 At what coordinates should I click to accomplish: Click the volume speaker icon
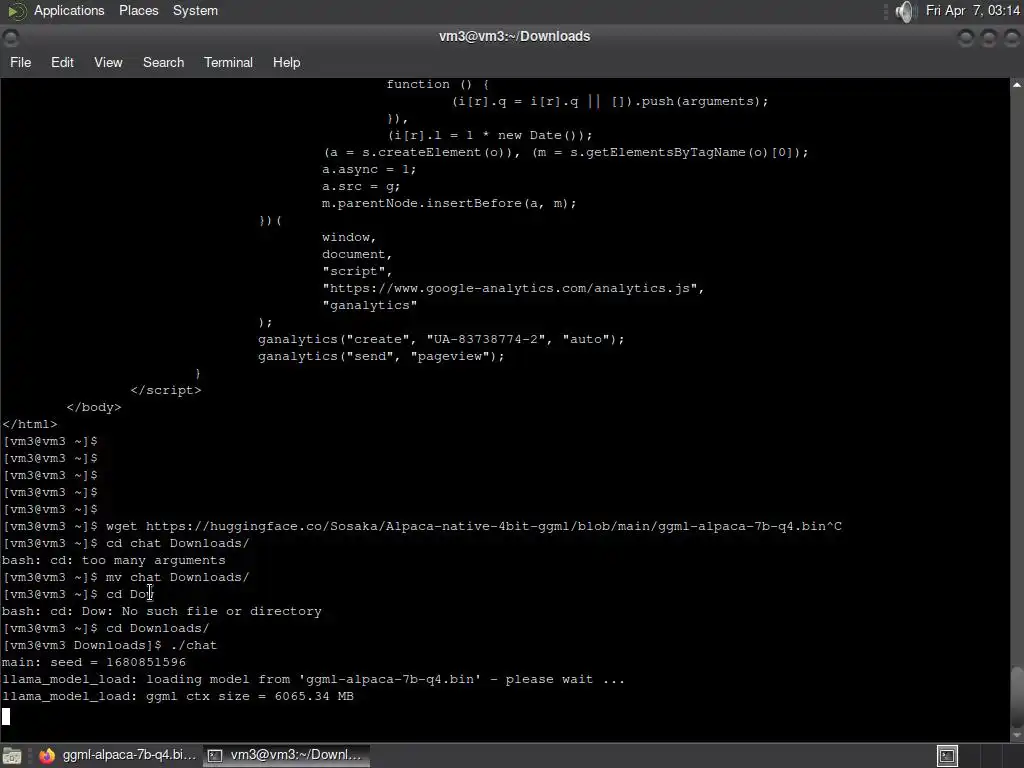point(905,11)
